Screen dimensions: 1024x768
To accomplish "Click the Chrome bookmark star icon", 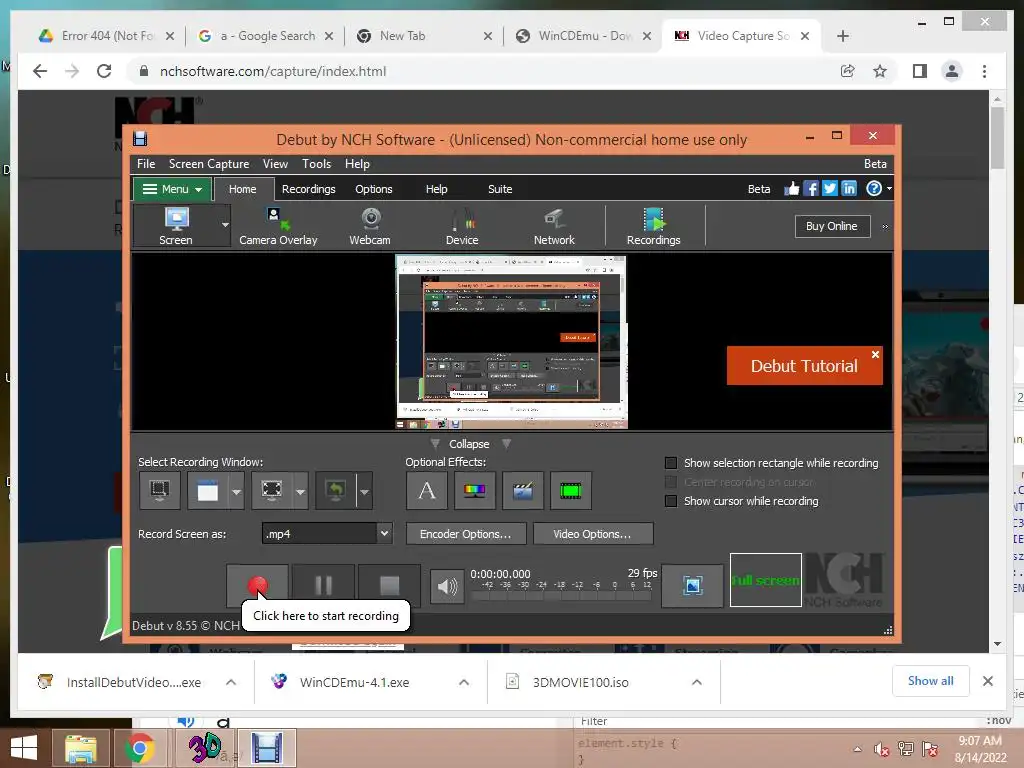I will point(880,71).
